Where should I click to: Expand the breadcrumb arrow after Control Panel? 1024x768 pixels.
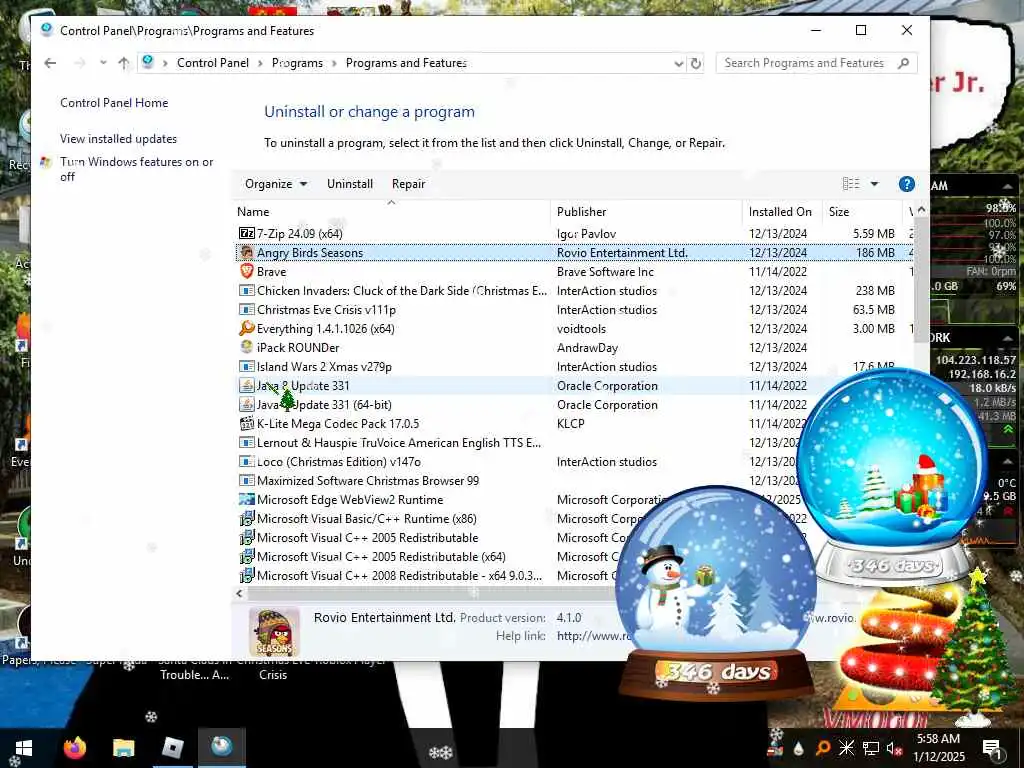pos(260,63)
